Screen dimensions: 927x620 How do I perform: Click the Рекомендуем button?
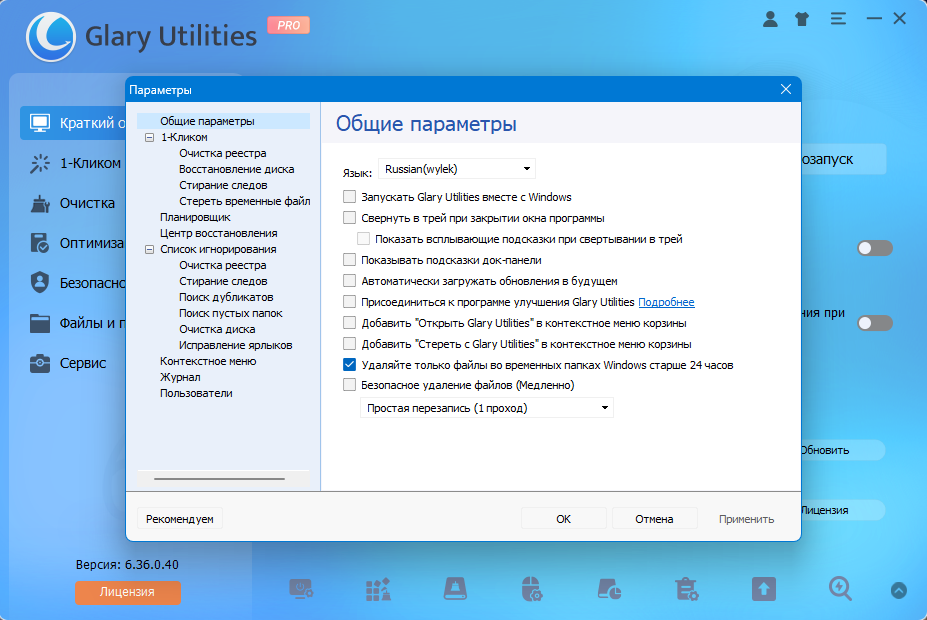click(x=180, y=518)
